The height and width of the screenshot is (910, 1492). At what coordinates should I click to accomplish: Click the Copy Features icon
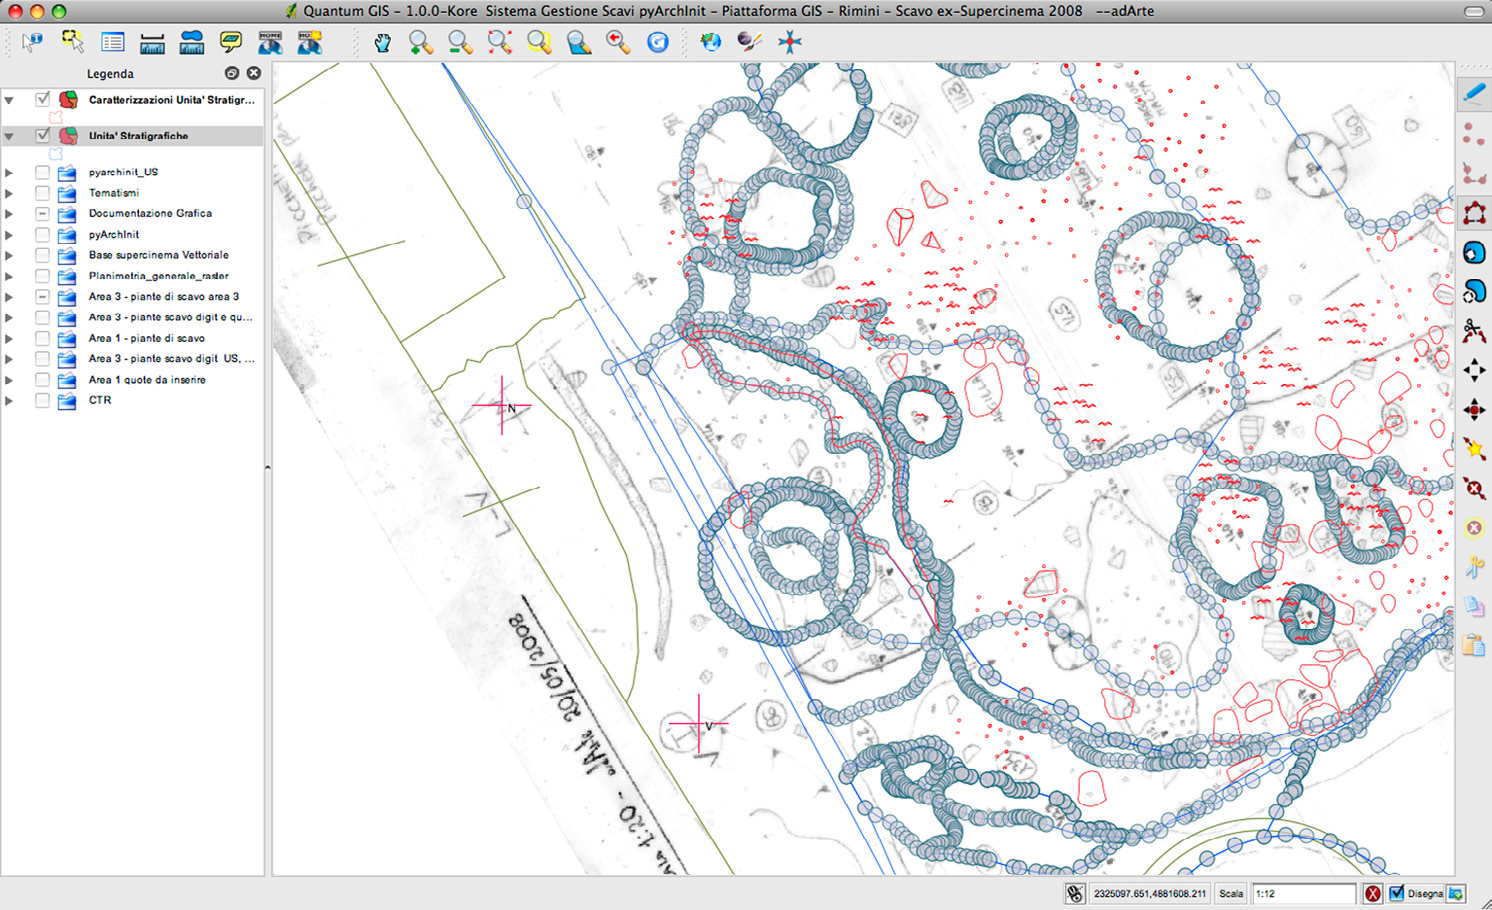(1474, 606)
